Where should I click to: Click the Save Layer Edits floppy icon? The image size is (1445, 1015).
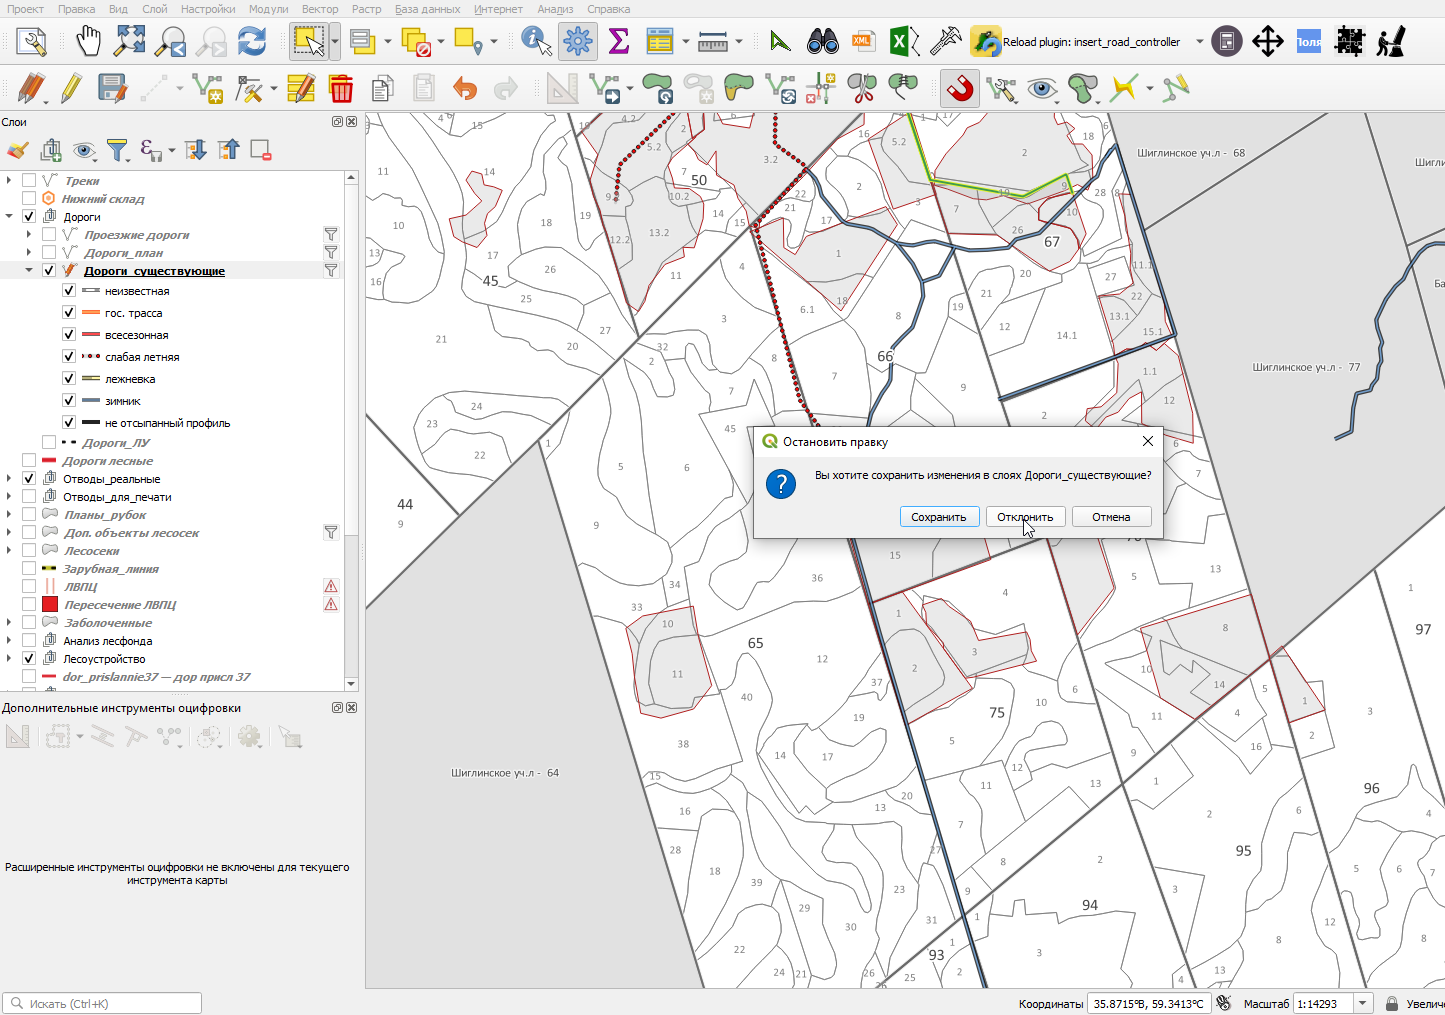pyautogui.click(x=112, y=89)
